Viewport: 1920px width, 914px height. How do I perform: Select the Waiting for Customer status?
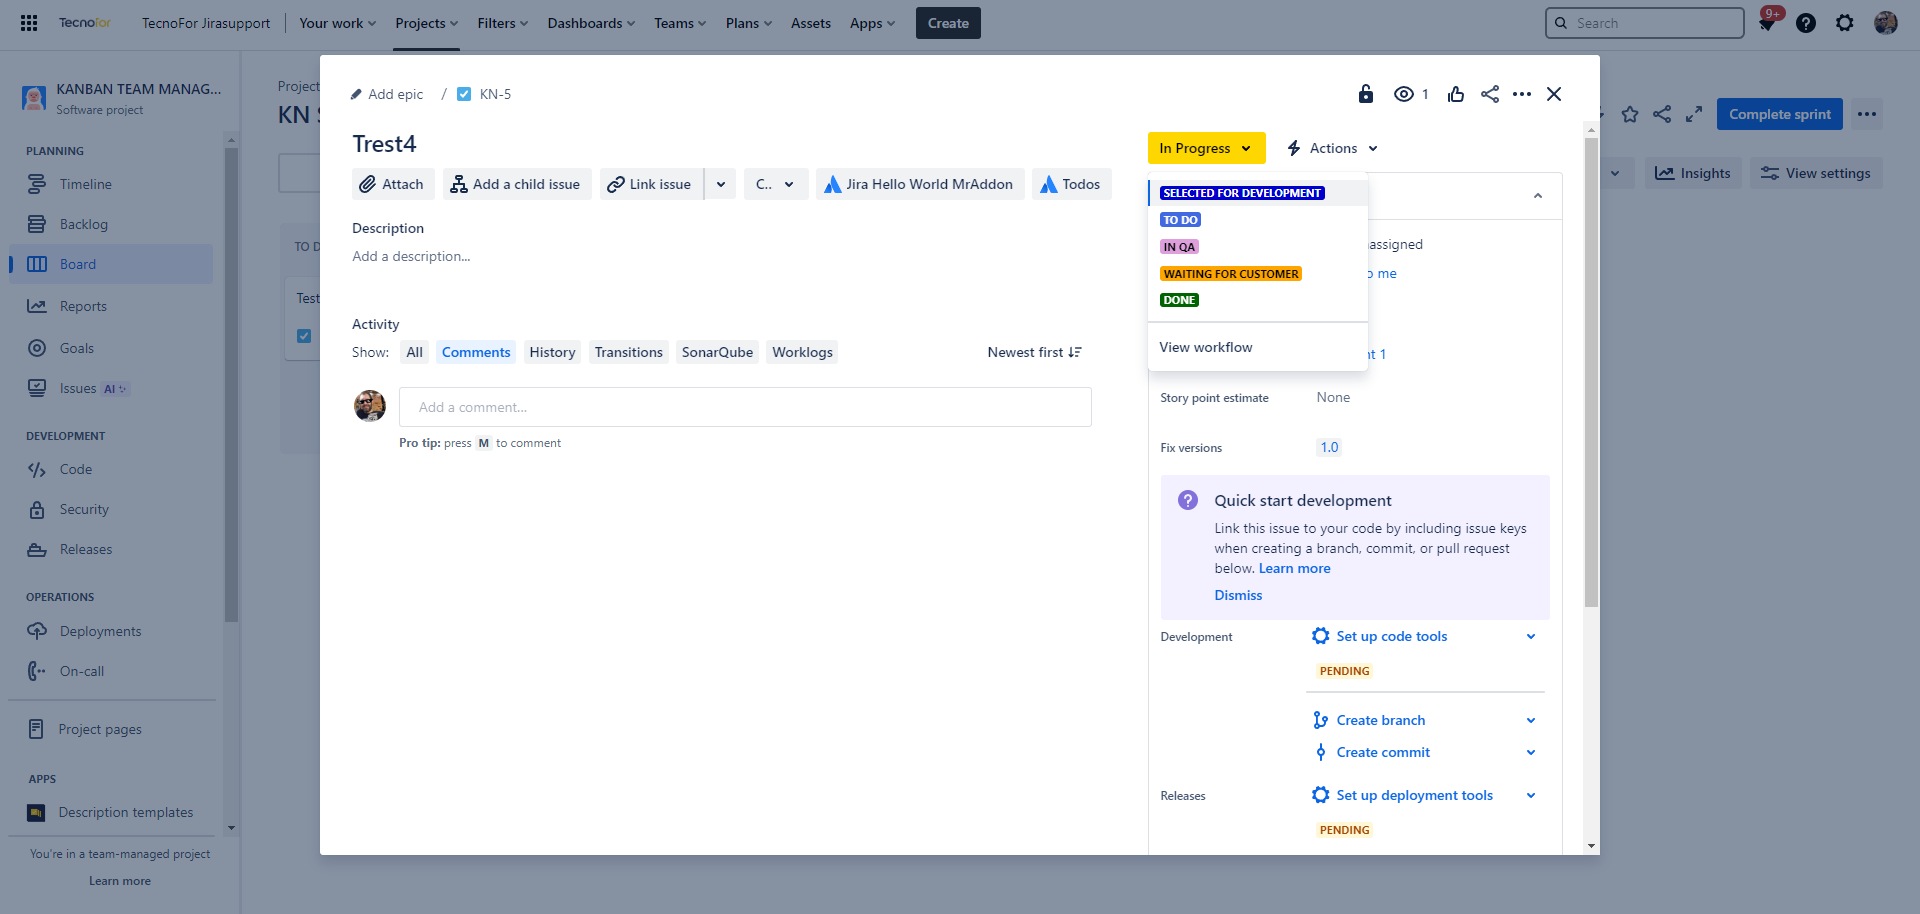[1231, 274]
